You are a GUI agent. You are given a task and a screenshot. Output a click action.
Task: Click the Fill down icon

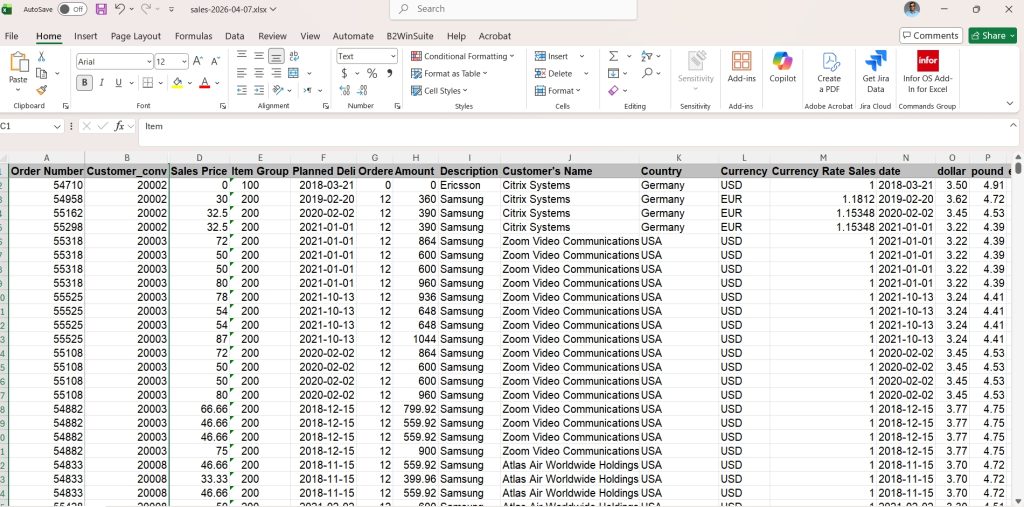[x=613, y=73]
